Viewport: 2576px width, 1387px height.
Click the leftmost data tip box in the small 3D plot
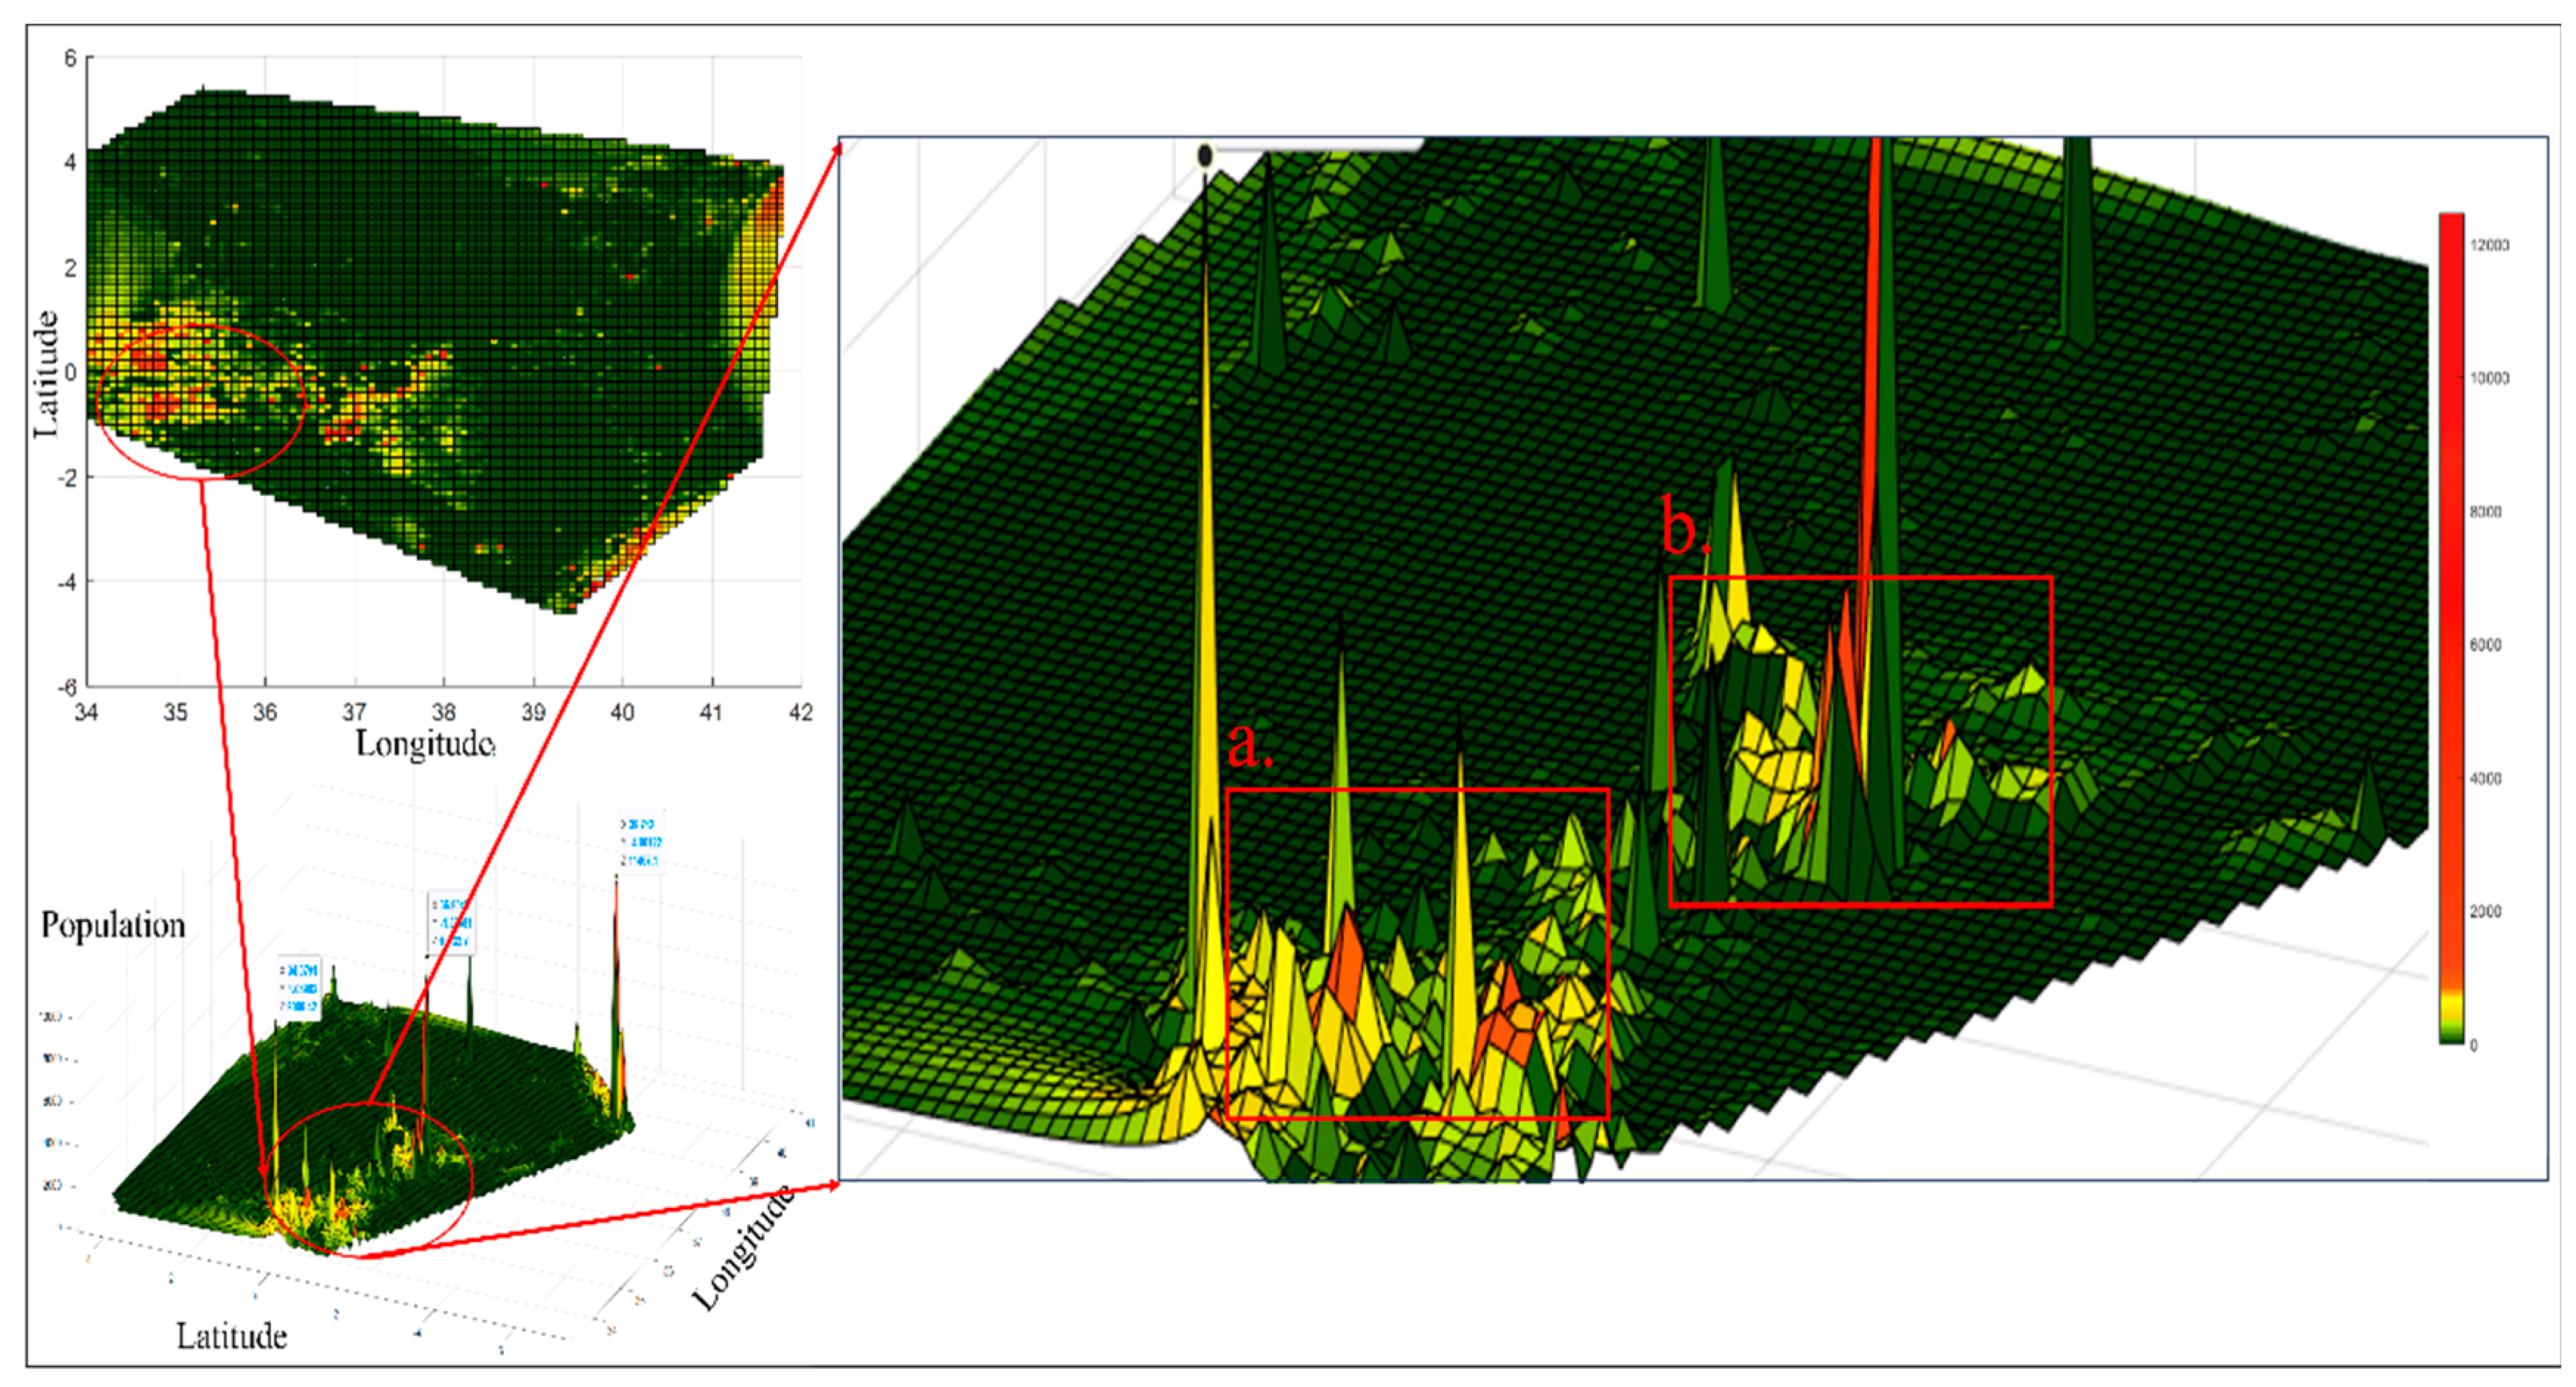300,987
